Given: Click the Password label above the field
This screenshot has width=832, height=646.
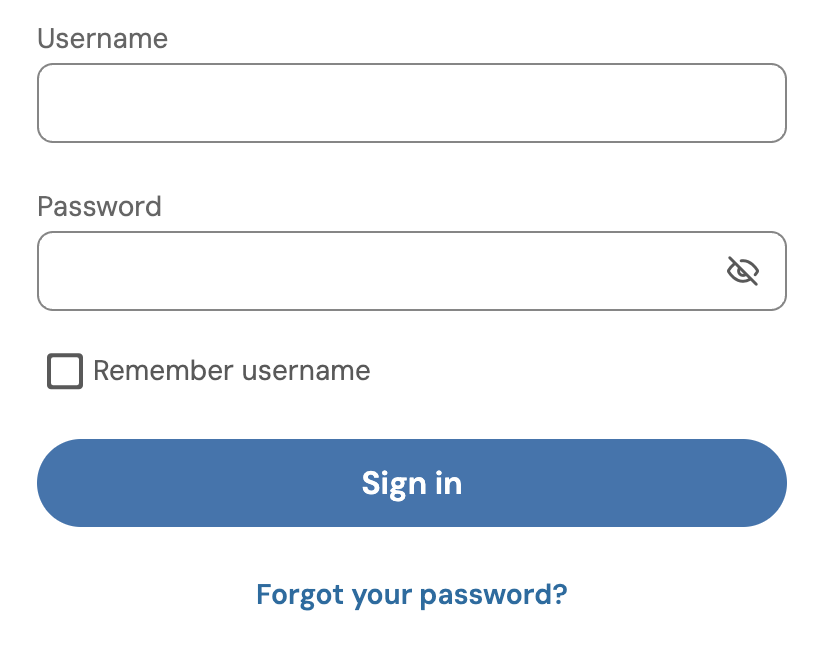Looking at the screenshot, I should tap(99, 207).
